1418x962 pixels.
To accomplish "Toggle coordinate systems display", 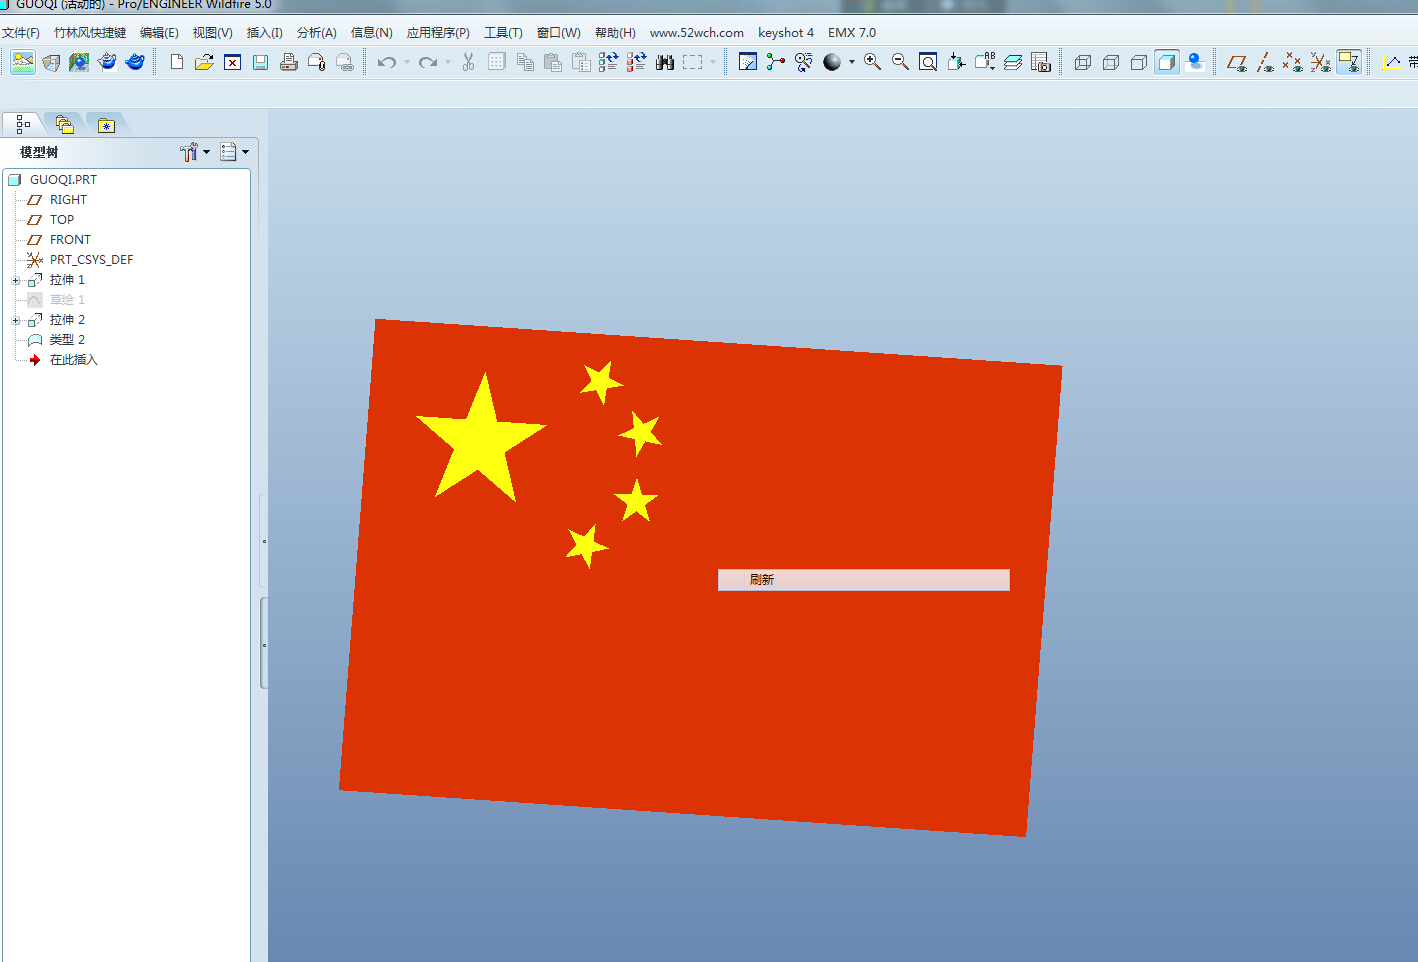I will [x=1320, y=62].
